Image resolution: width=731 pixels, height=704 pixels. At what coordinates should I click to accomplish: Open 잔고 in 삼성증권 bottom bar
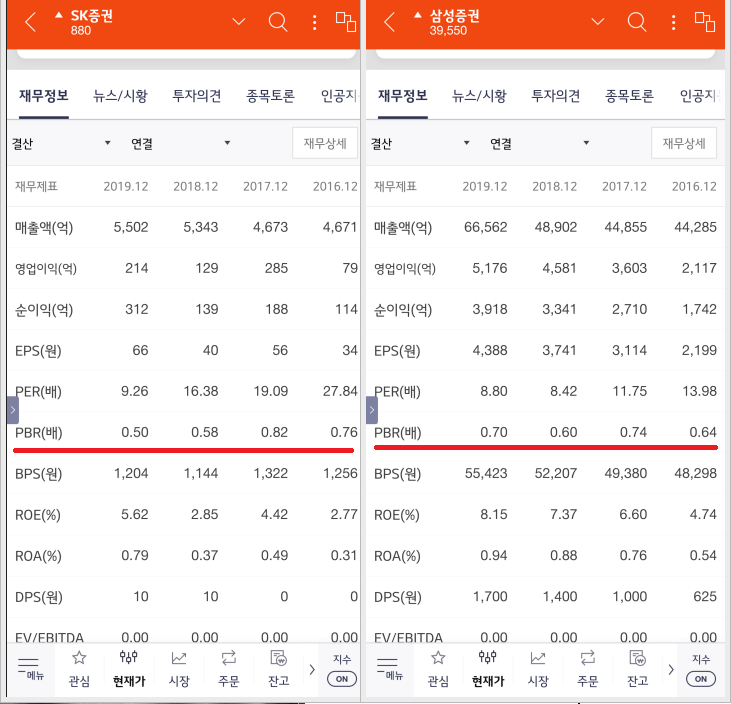(638, 669)
